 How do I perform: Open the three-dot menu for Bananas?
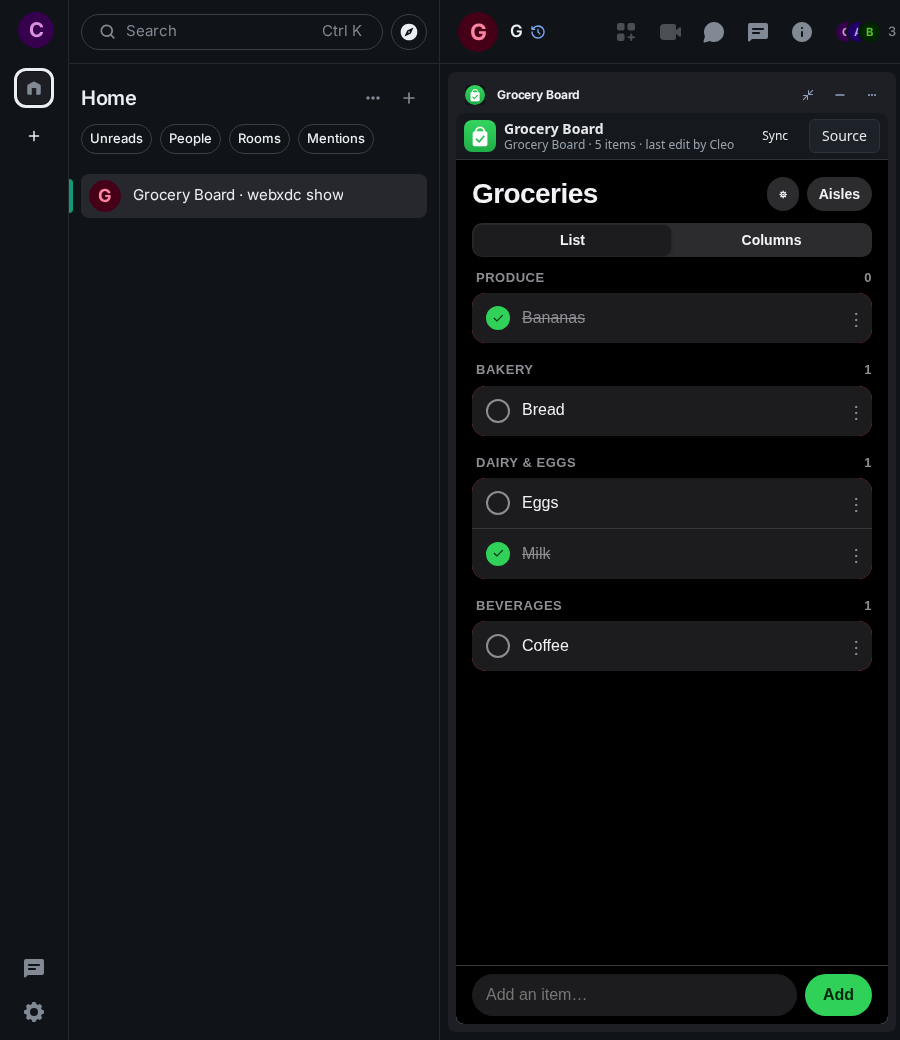pos(856,320)
